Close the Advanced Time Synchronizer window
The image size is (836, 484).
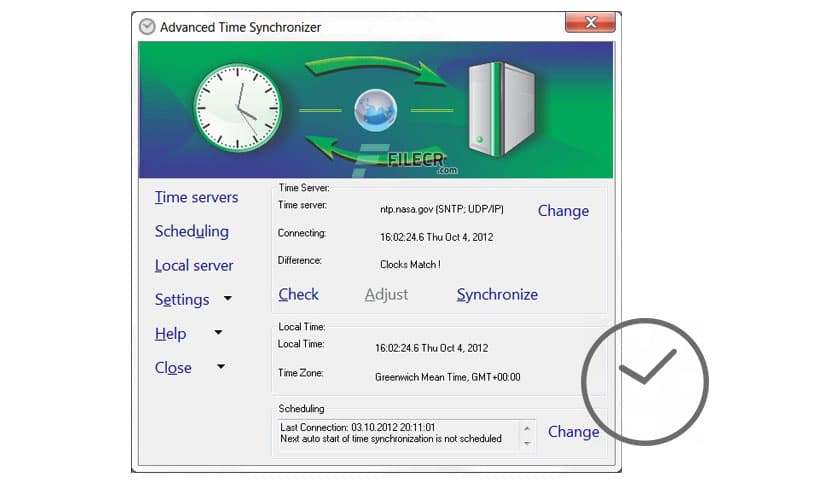(x=590, y=22)
